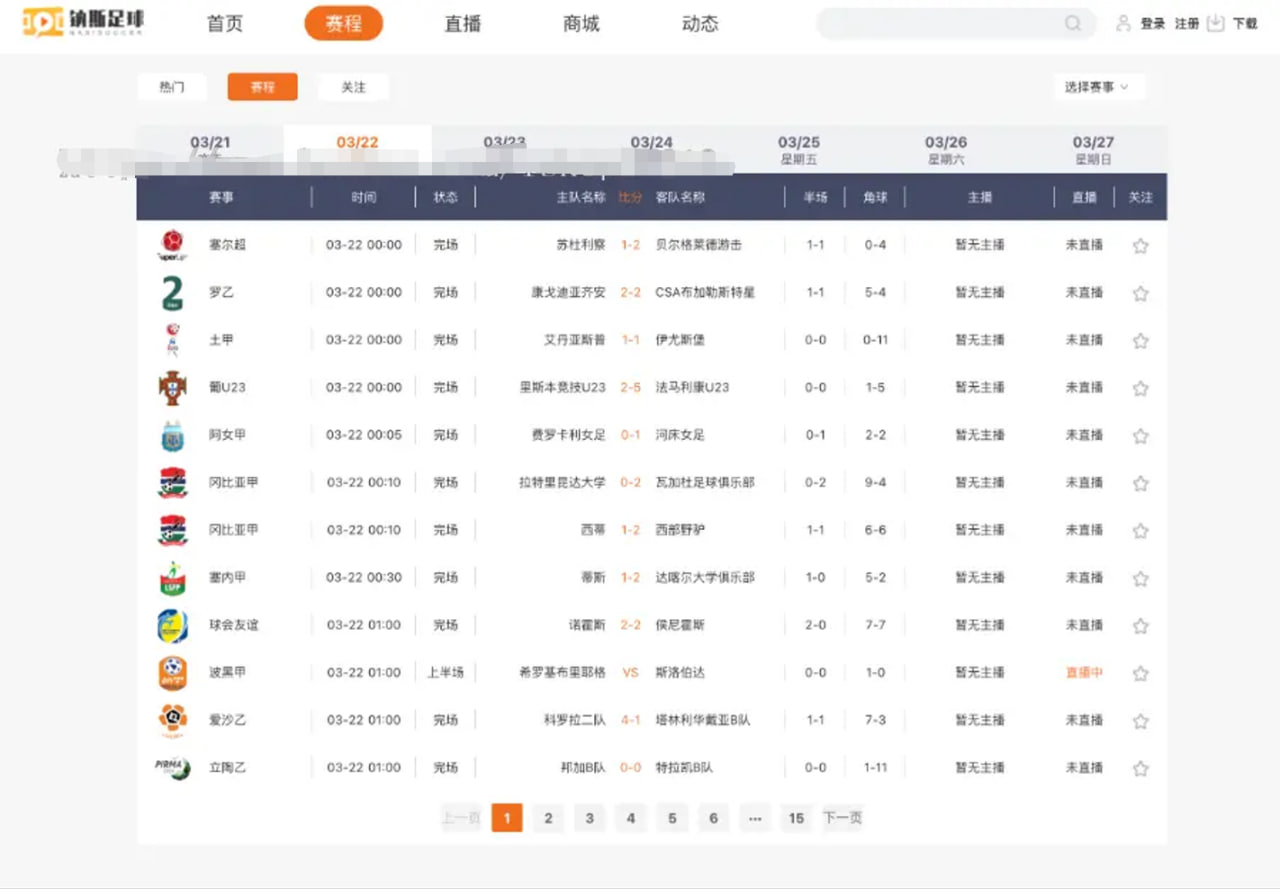Go to next page with 下一页
Viewport: 1280px width, 889px height.
click(842, 818)
